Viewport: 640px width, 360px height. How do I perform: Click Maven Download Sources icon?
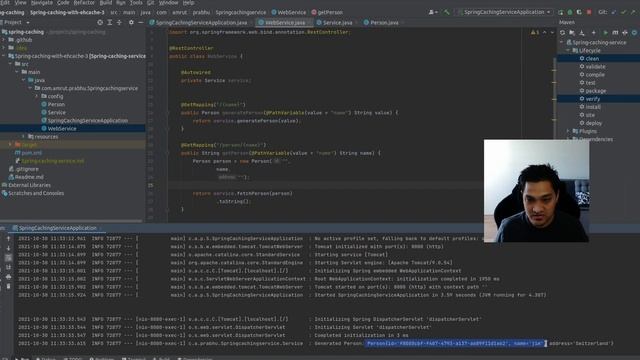[582, 32]
